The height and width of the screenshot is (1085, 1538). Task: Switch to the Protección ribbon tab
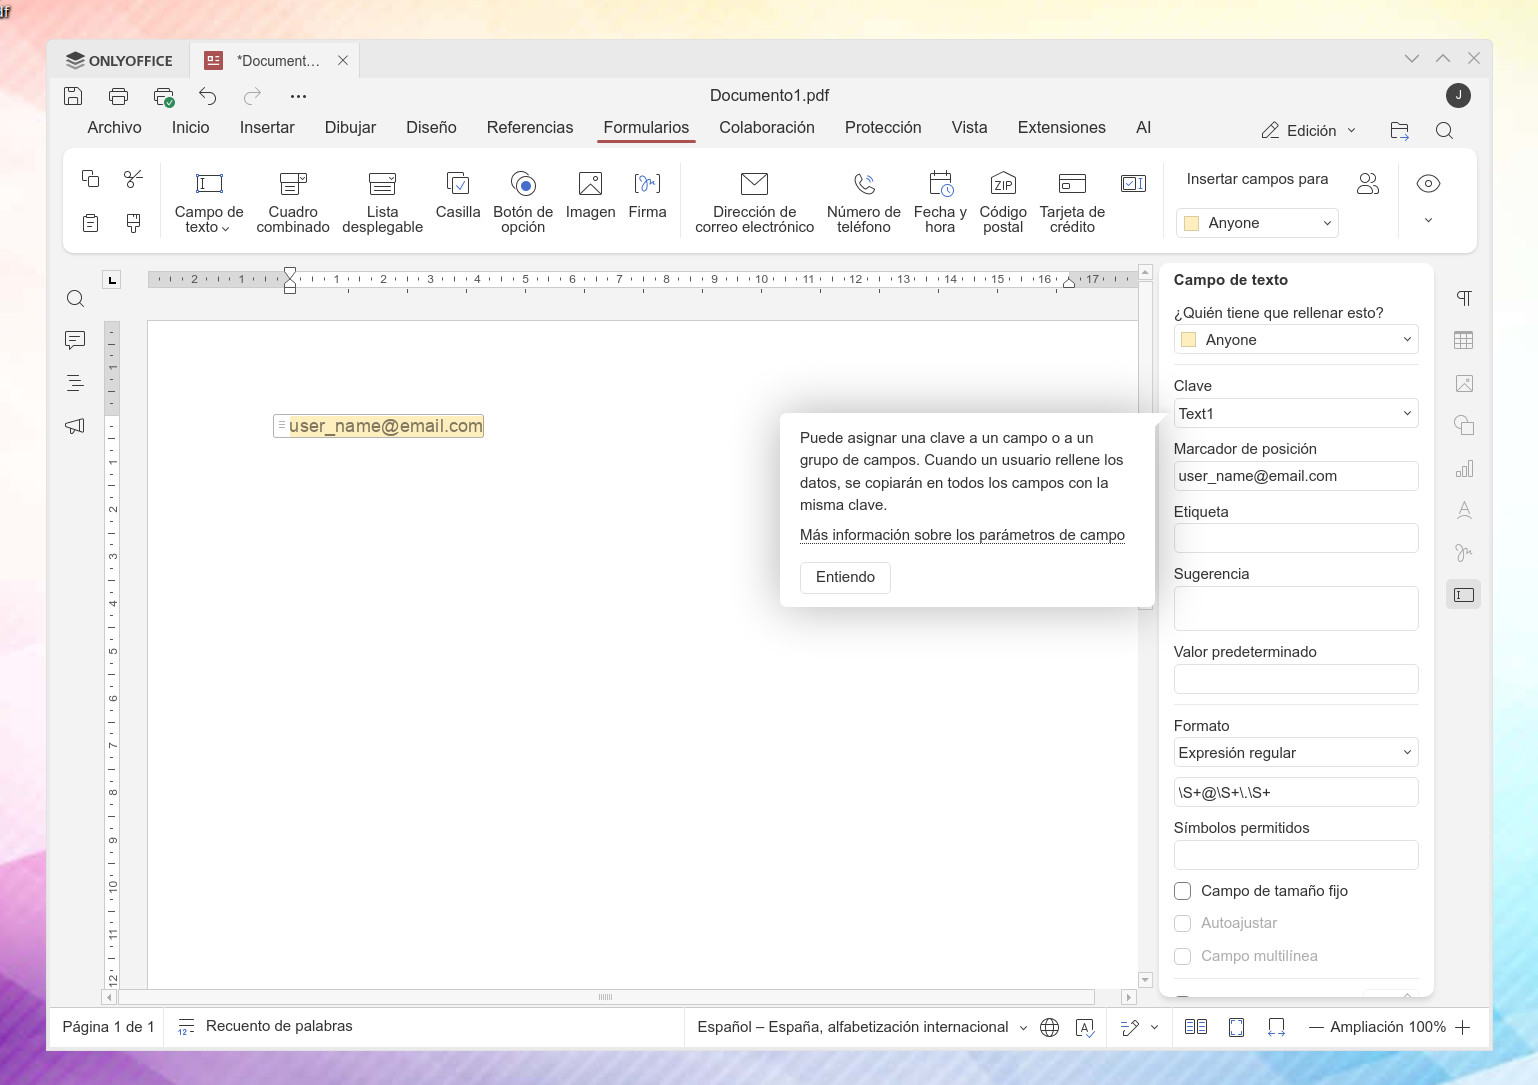pos(883,127)
